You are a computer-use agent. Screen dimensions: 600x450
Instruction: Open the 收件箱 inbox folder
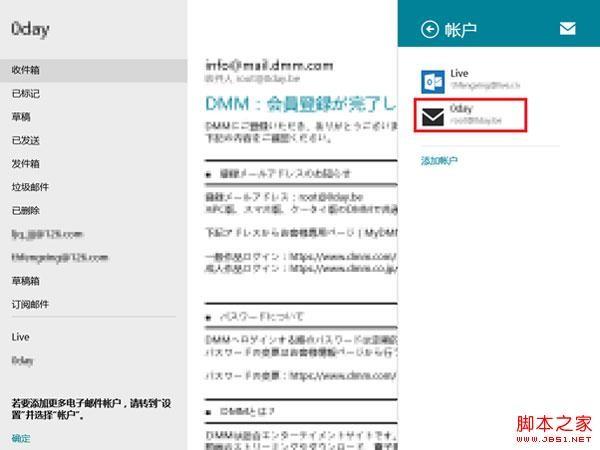[94, 70]
